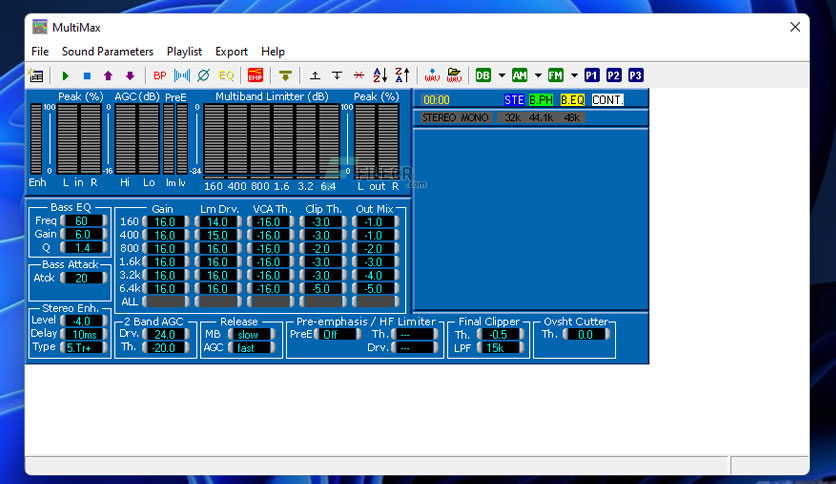This screenshot has height=484, width=836.
Task: Select the P3 preset button
Action: point(636,76)
